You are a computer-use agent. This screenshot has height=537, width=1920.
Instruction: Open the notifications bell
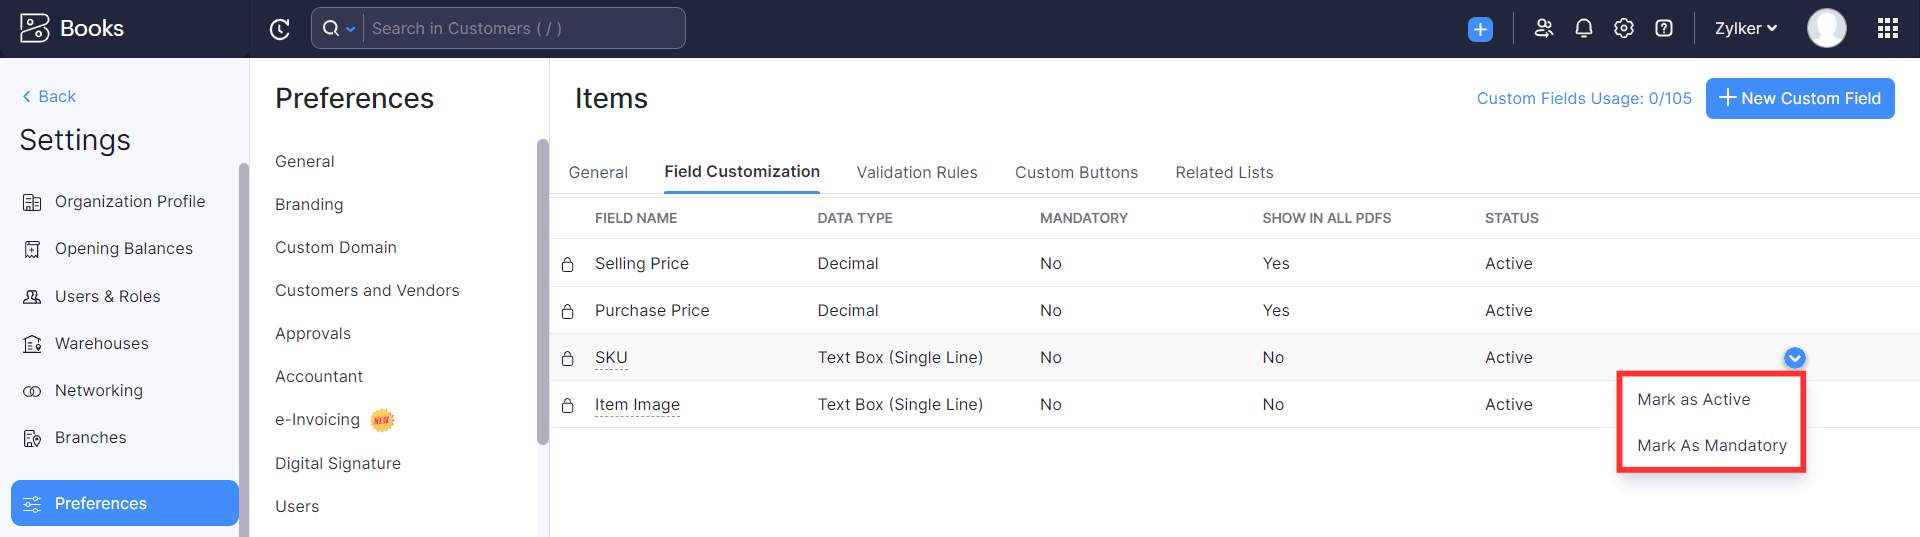coord(1584,28)
